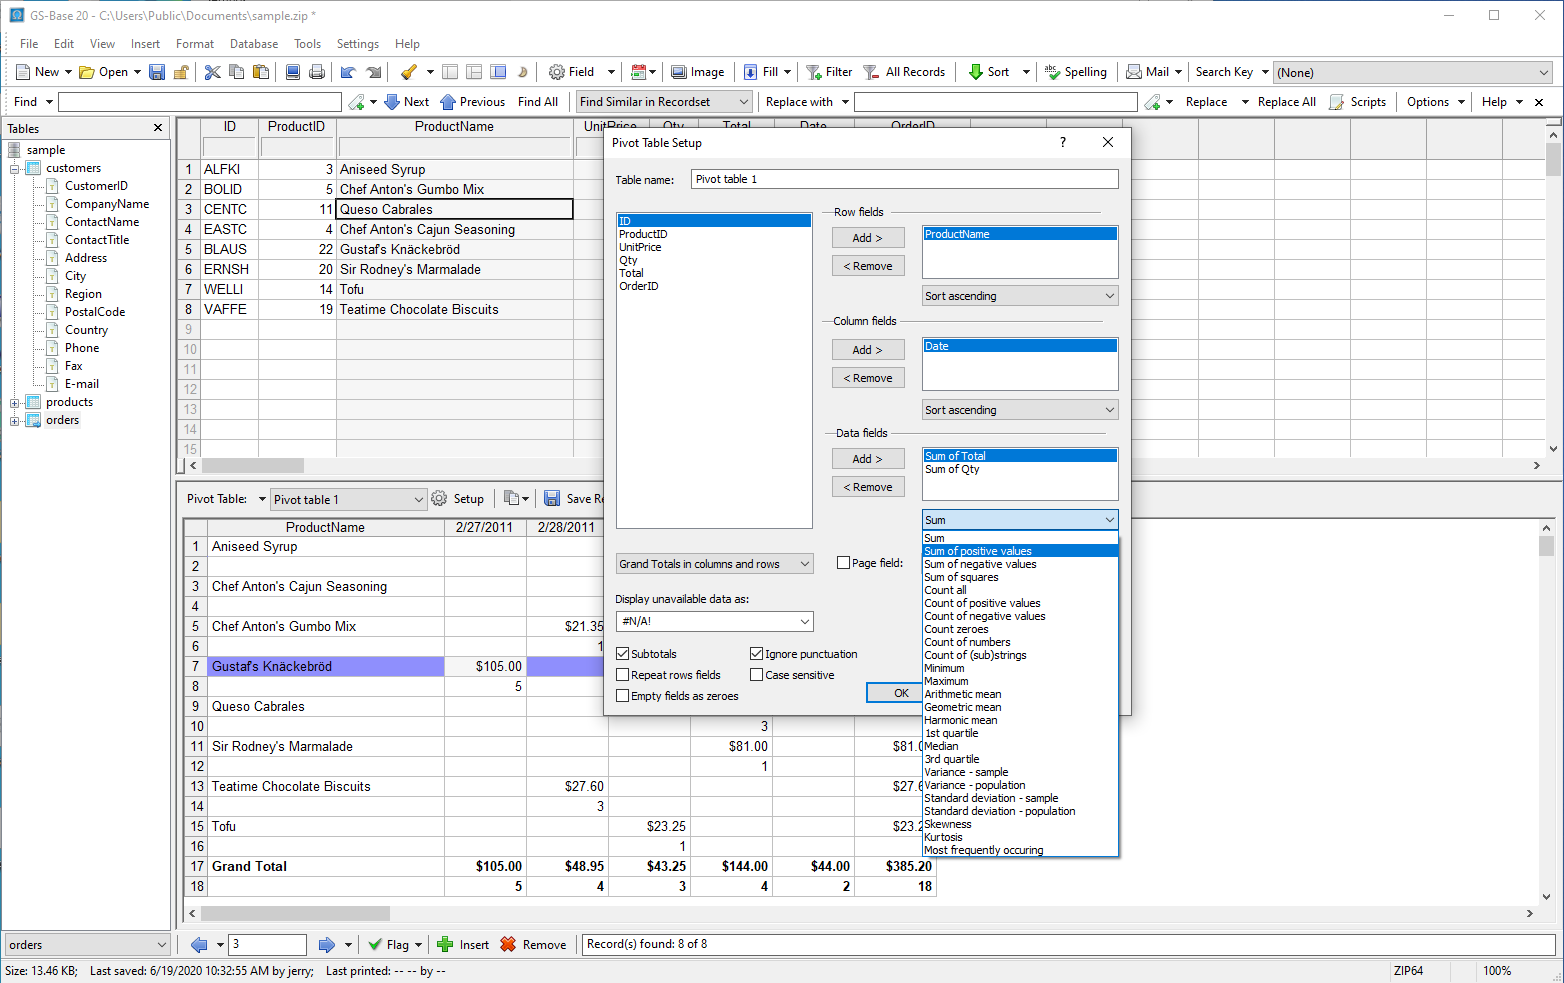Screen dimensions: 1564x983
Task: Click the Scripts notepad icon
Action: tap(1336, 102)
